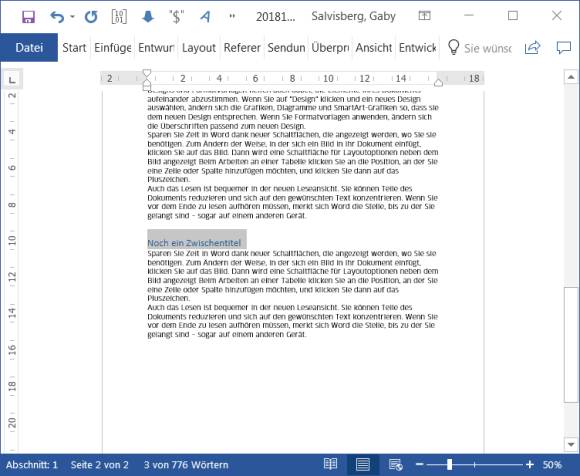The width and height of the screenshot is (580, 476).
Task: Open Ribbon Display Options button
Action: (424, 16)
